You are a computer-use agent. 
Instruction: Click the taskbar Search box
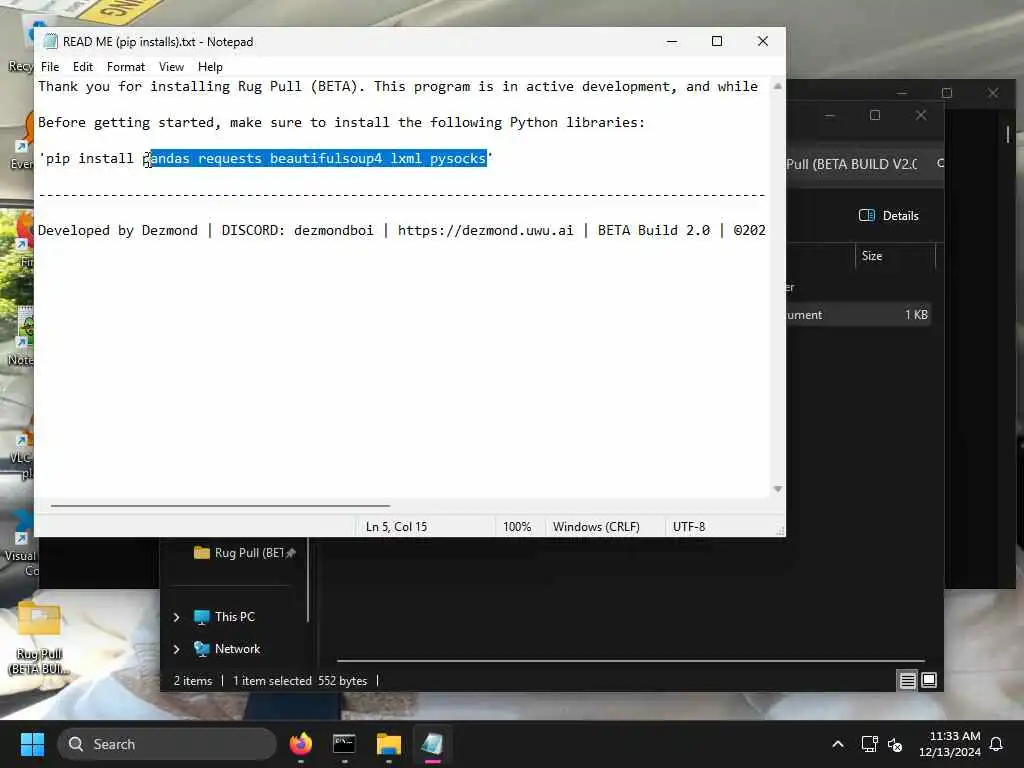pyautogui.click(x=167, y=744)
